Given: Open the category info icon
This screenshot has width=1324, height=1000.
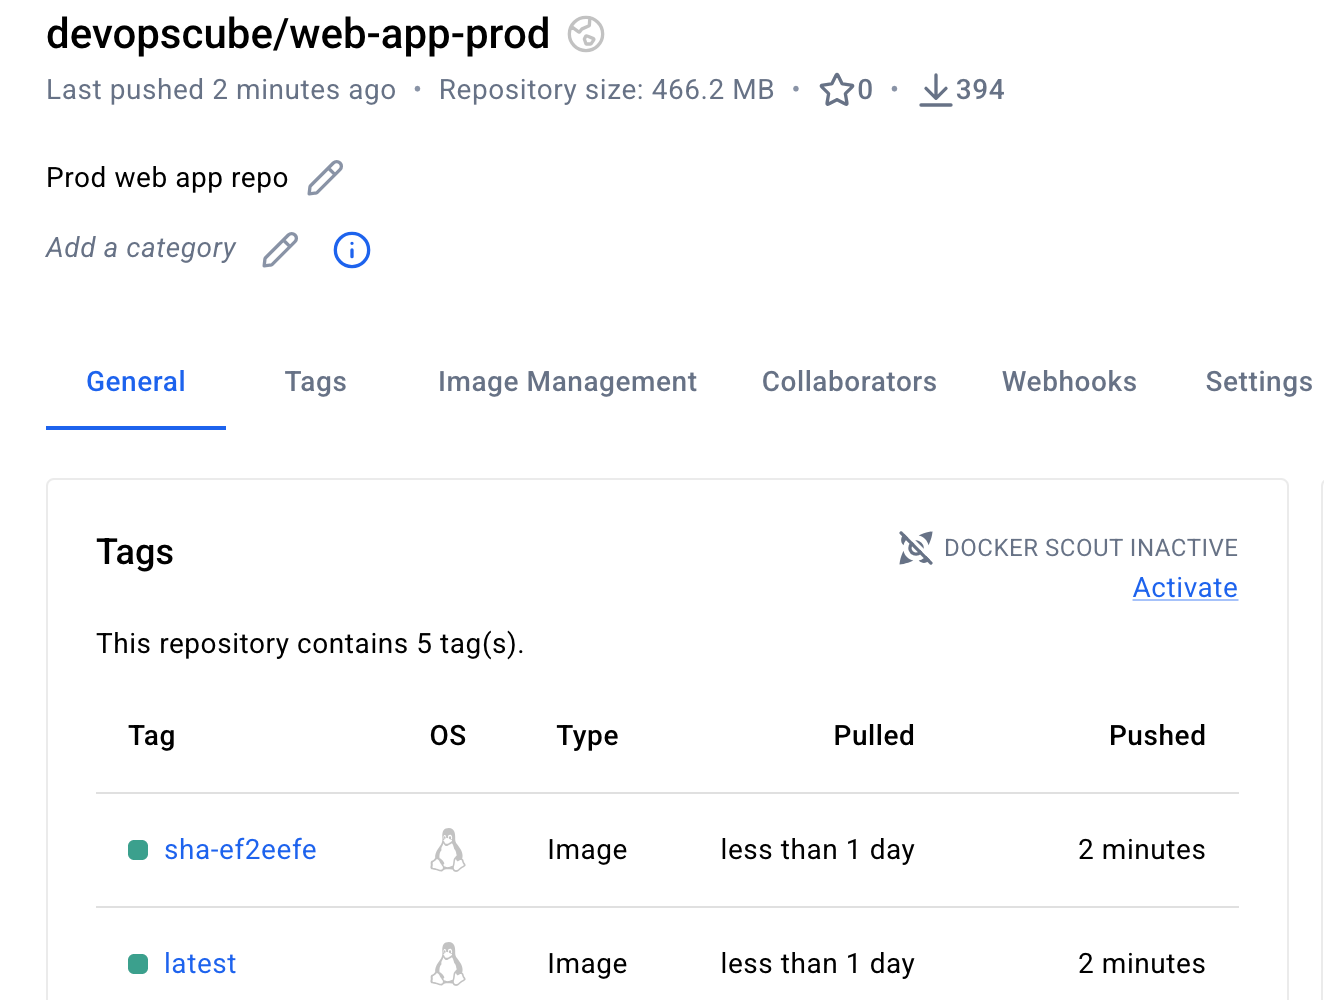Looking at the screenshot, I should coord(351,250).
